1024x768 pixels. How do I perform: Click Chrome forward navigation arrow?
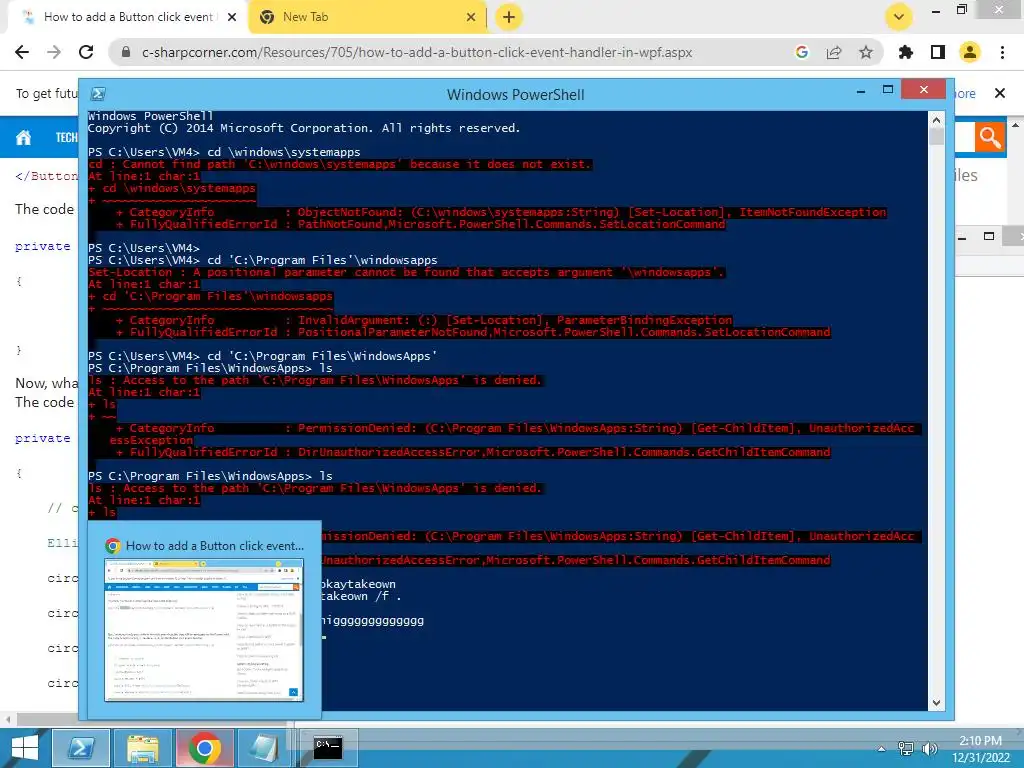pyautogui.click(x=54, y=52)
